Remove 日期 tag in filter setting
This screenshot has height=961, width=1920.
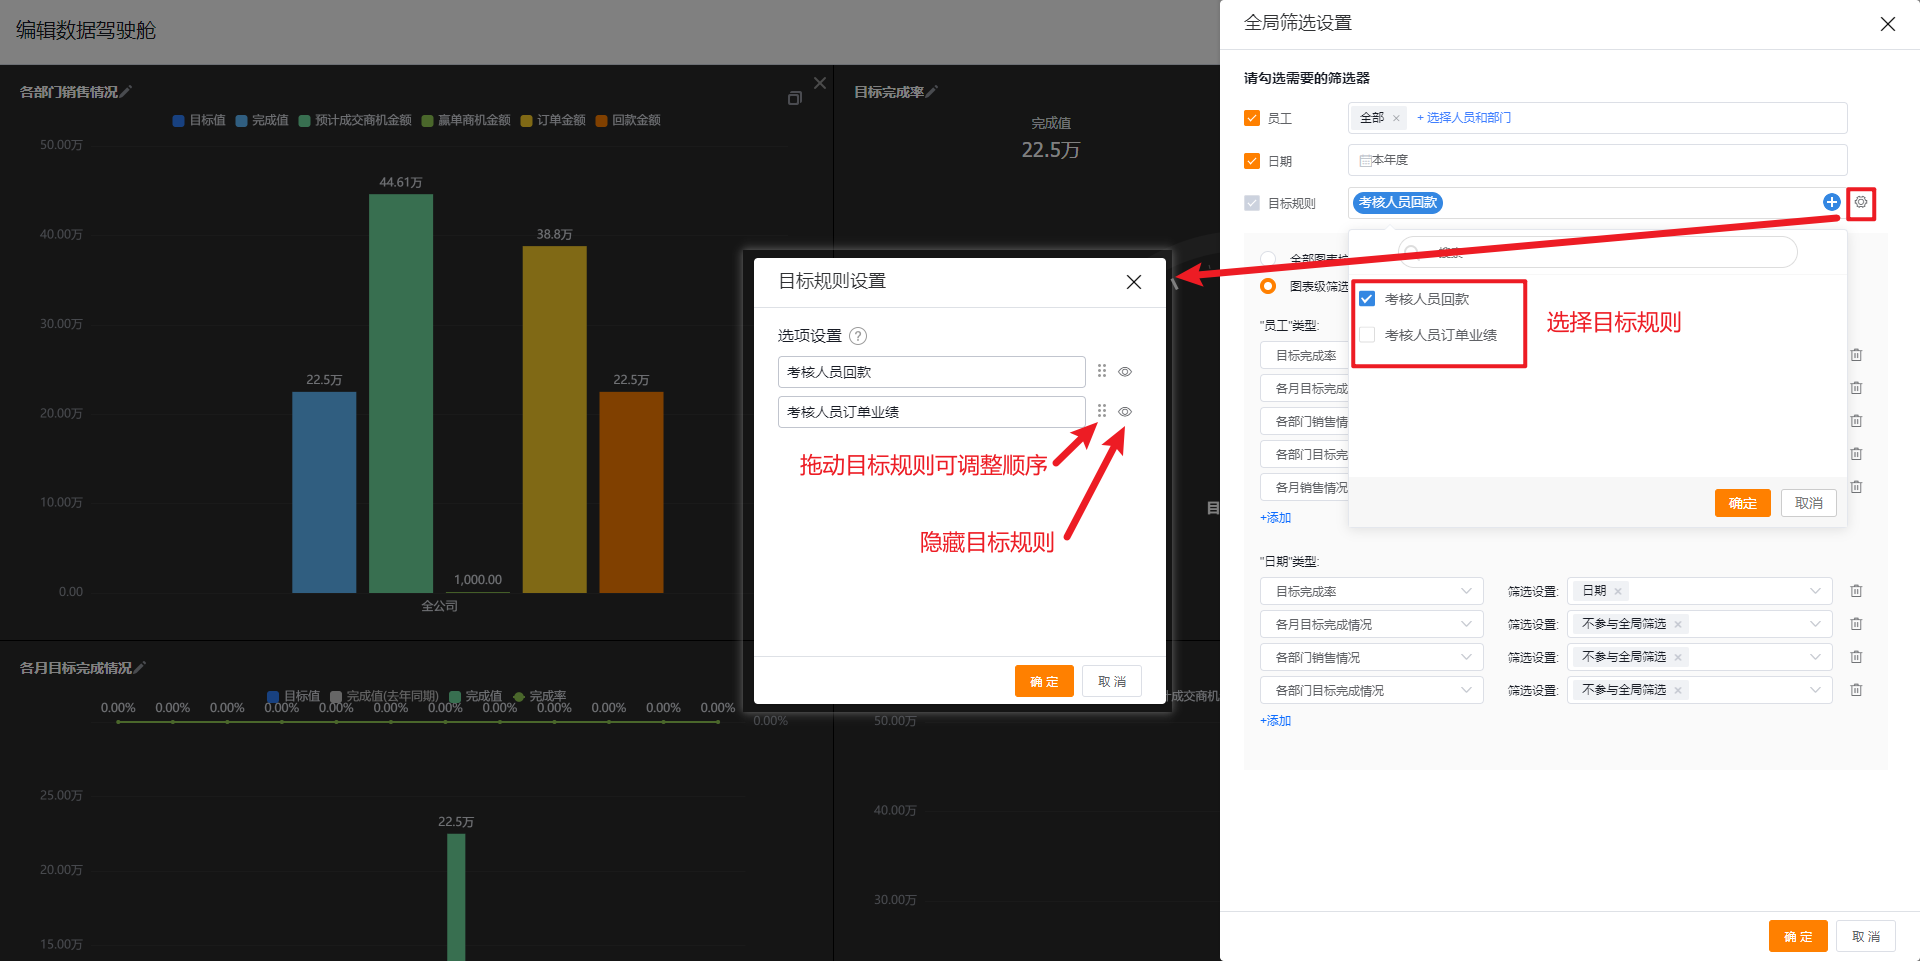[x=1618, y=591]
